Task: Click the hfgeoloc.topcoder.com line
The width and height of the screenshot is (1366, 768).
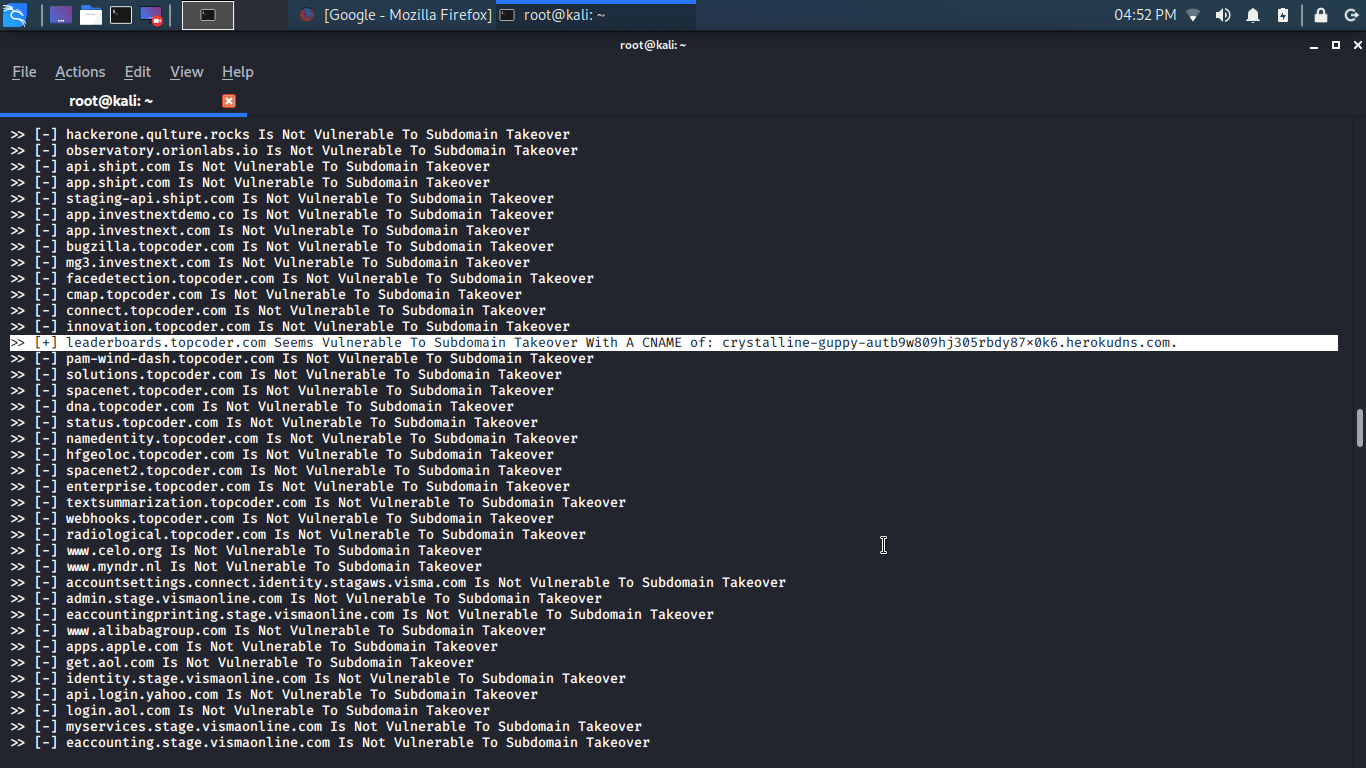Action: pyautogui.click(x=282, y=454)
